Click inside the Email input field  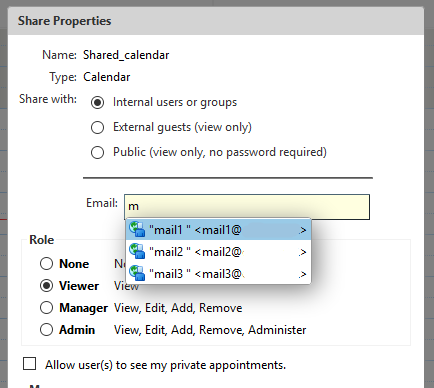click(x=247, y=207)
